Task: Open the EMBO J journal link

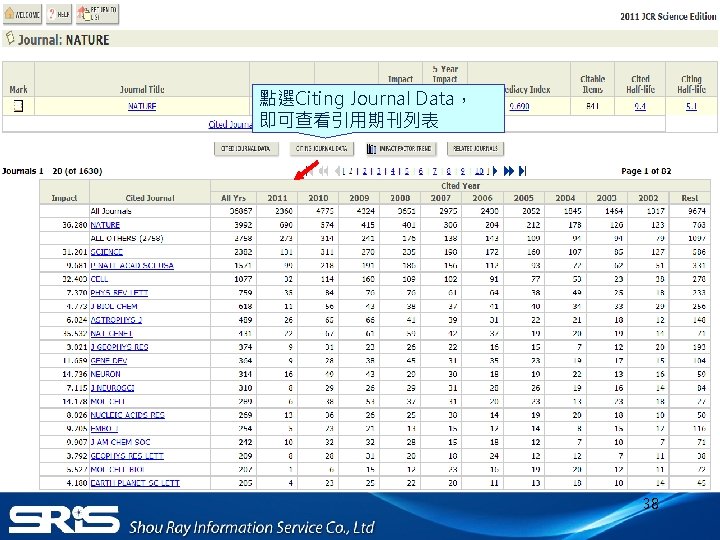Action: (x=104, y=428)
